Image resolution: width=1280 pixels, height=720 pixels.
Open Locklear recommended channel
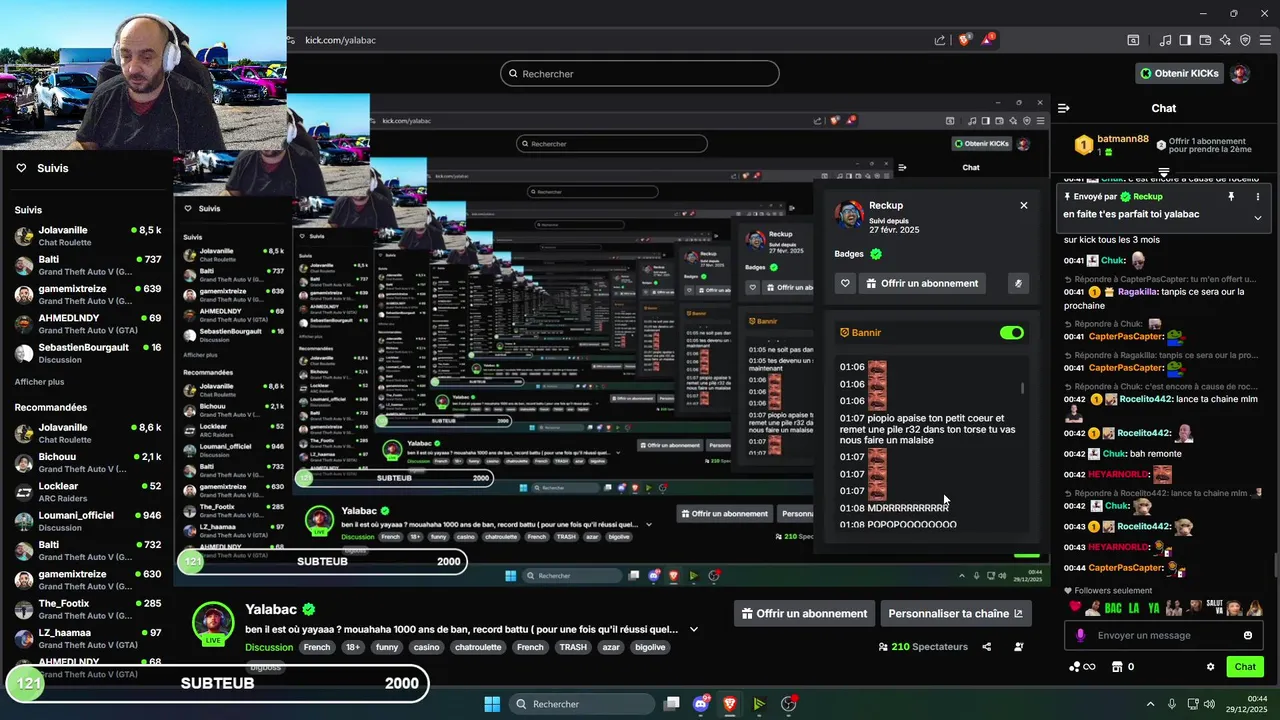88,492
